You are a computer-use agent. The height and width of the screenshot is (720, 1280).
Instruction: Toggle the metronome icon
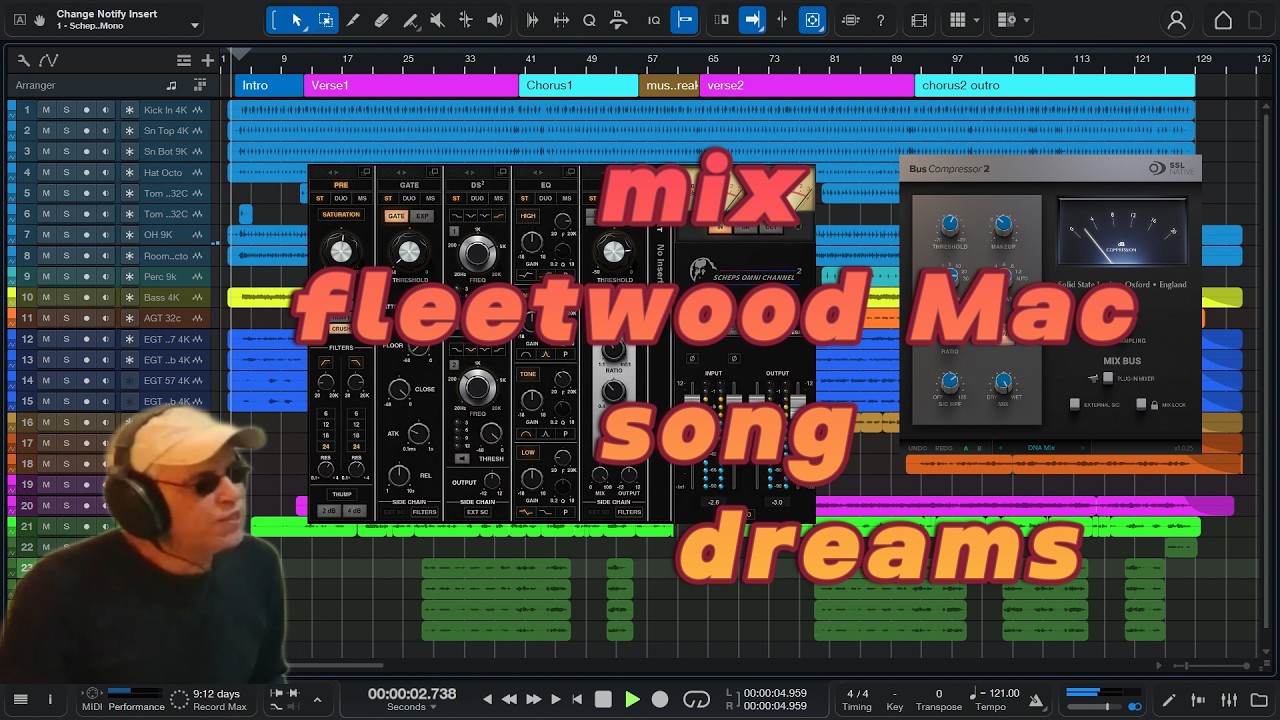[x=1036, y=701]
